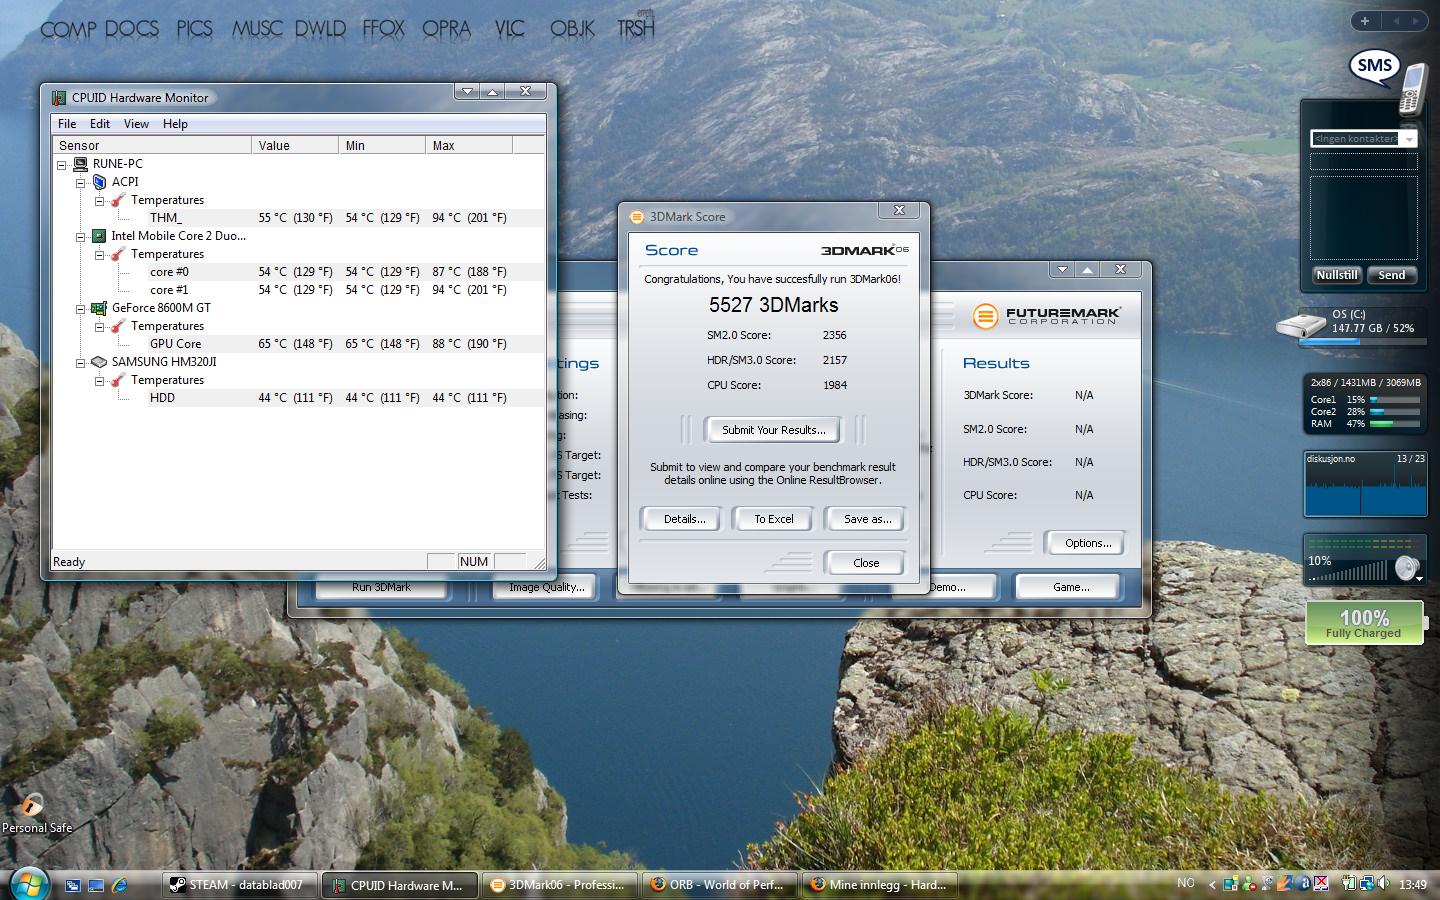The width and height of the screenshot is (1440, 900).
Task: Open Help menu in Hardware Monitor
Action: pyautogui.click(x=175, y=124)
